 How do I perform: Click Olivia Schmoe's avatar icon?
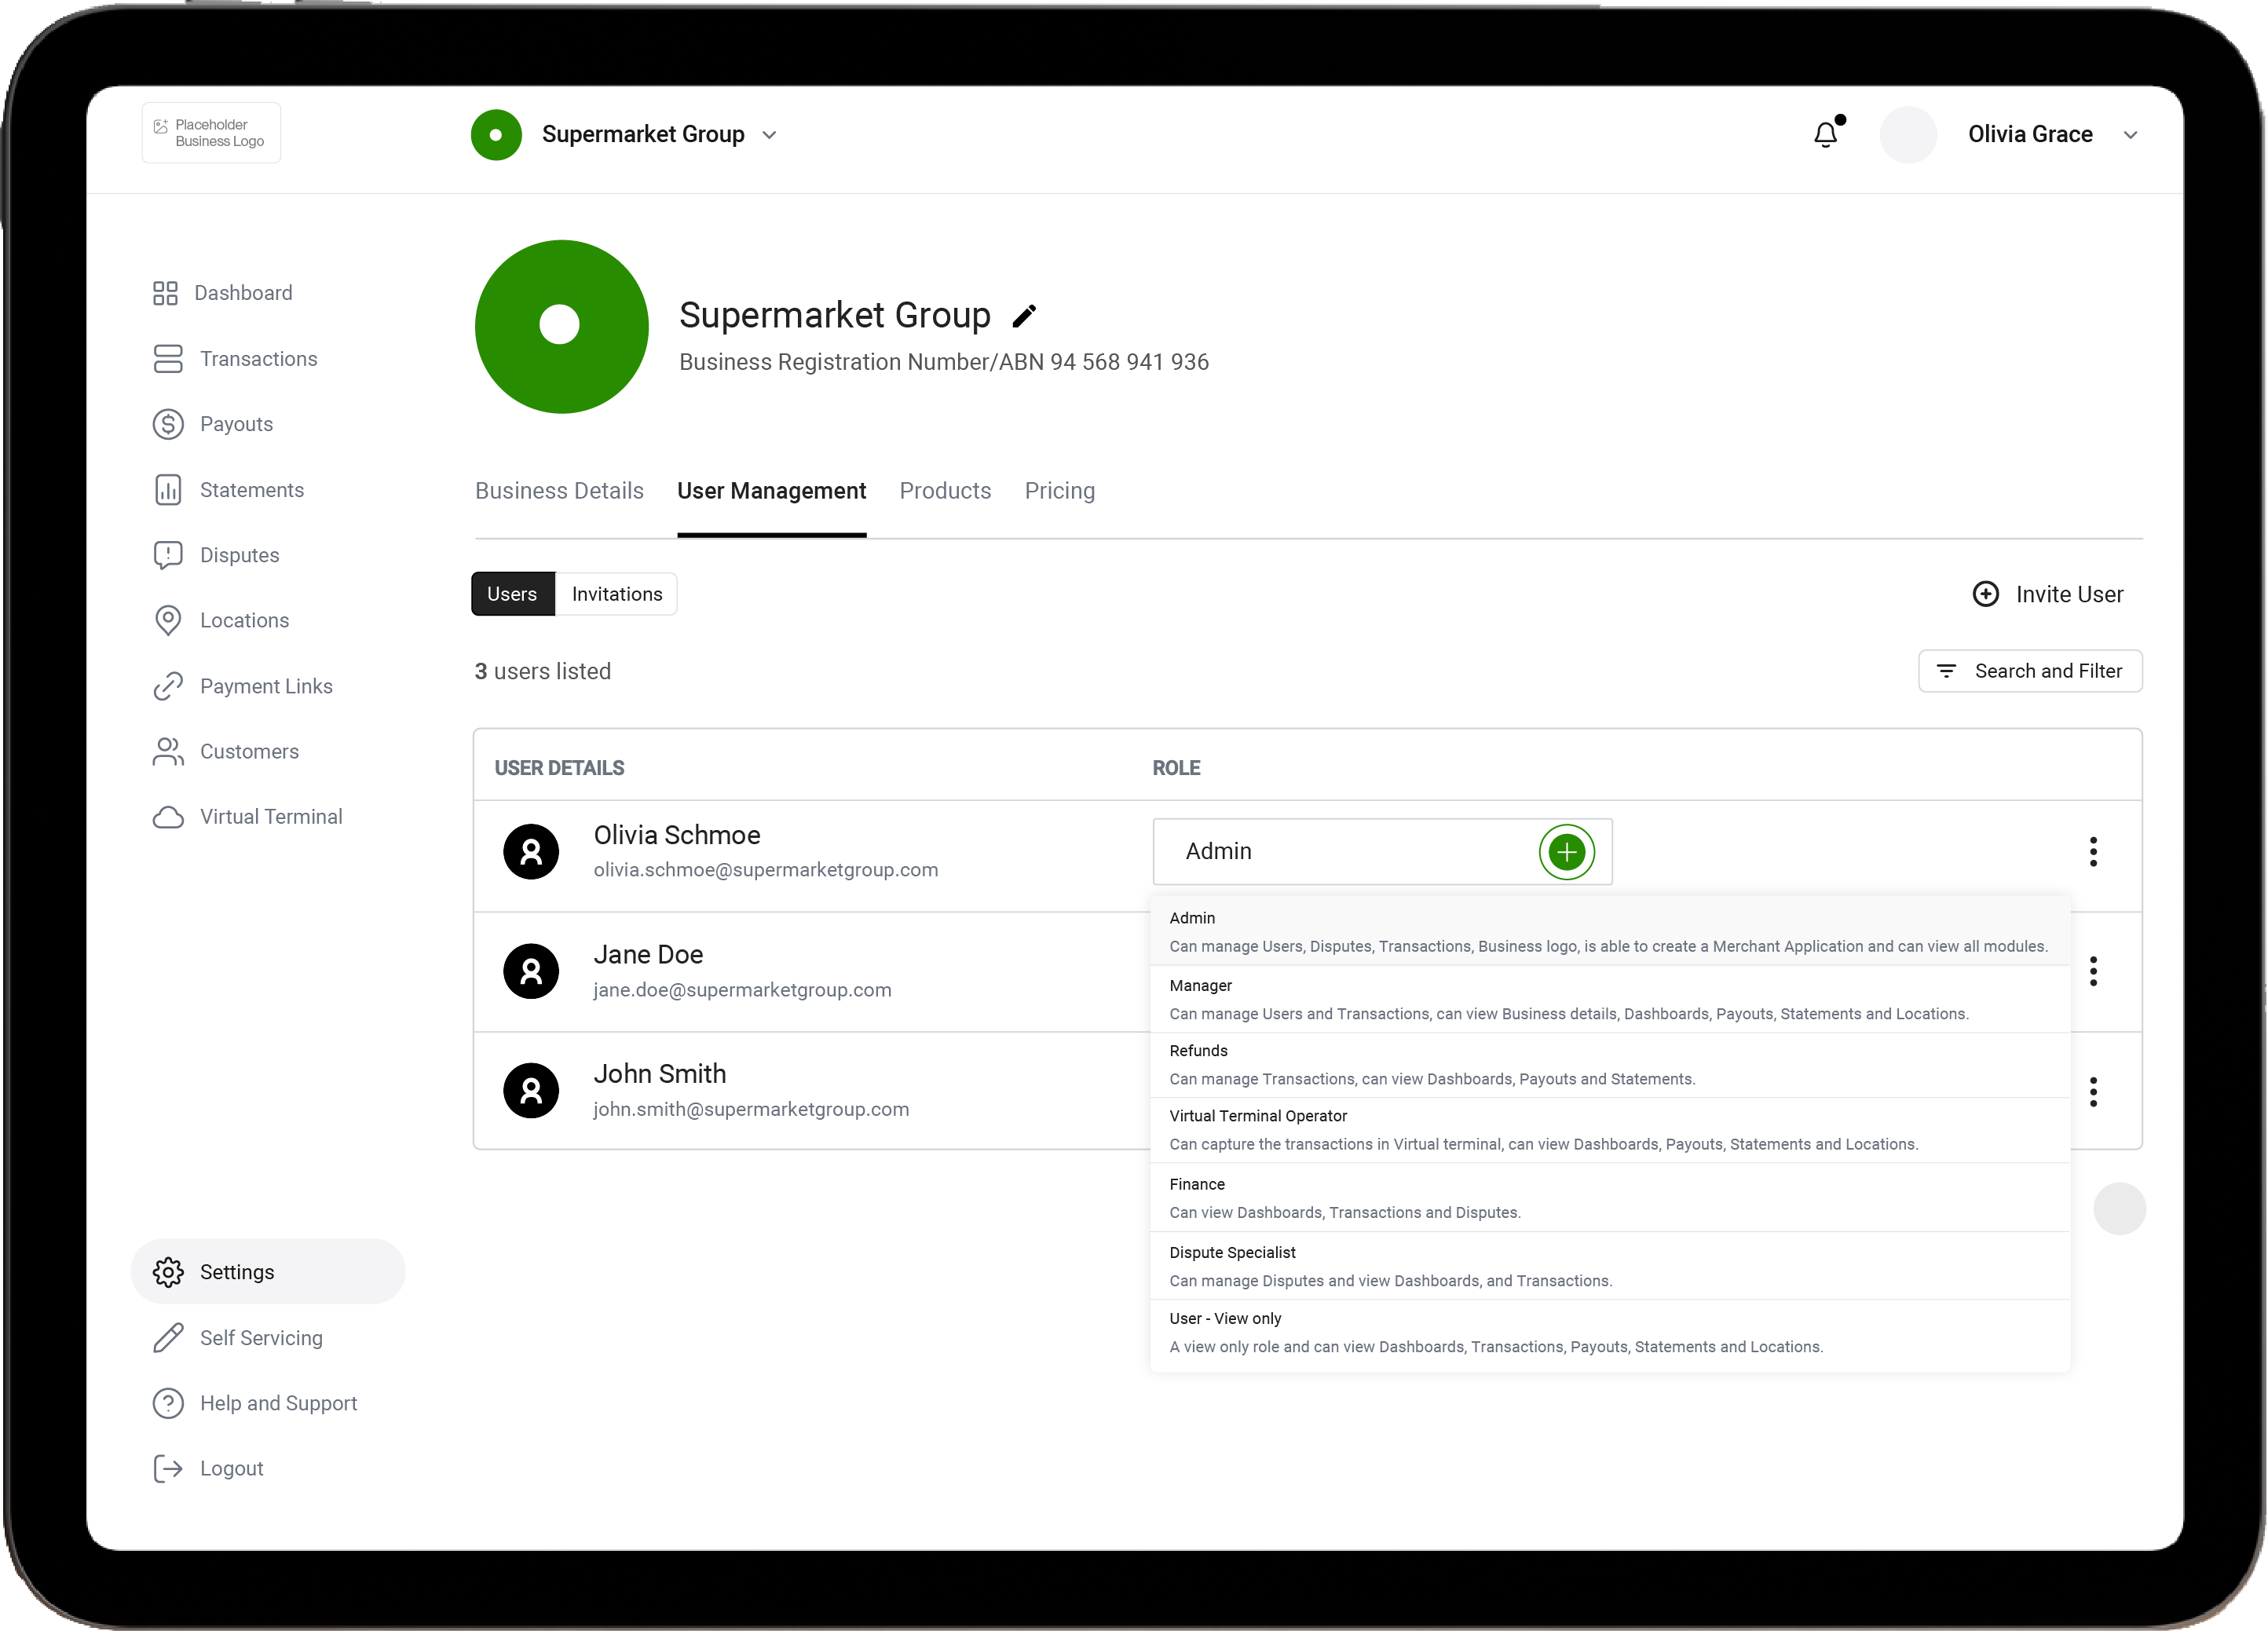click(x=531, y=852)
